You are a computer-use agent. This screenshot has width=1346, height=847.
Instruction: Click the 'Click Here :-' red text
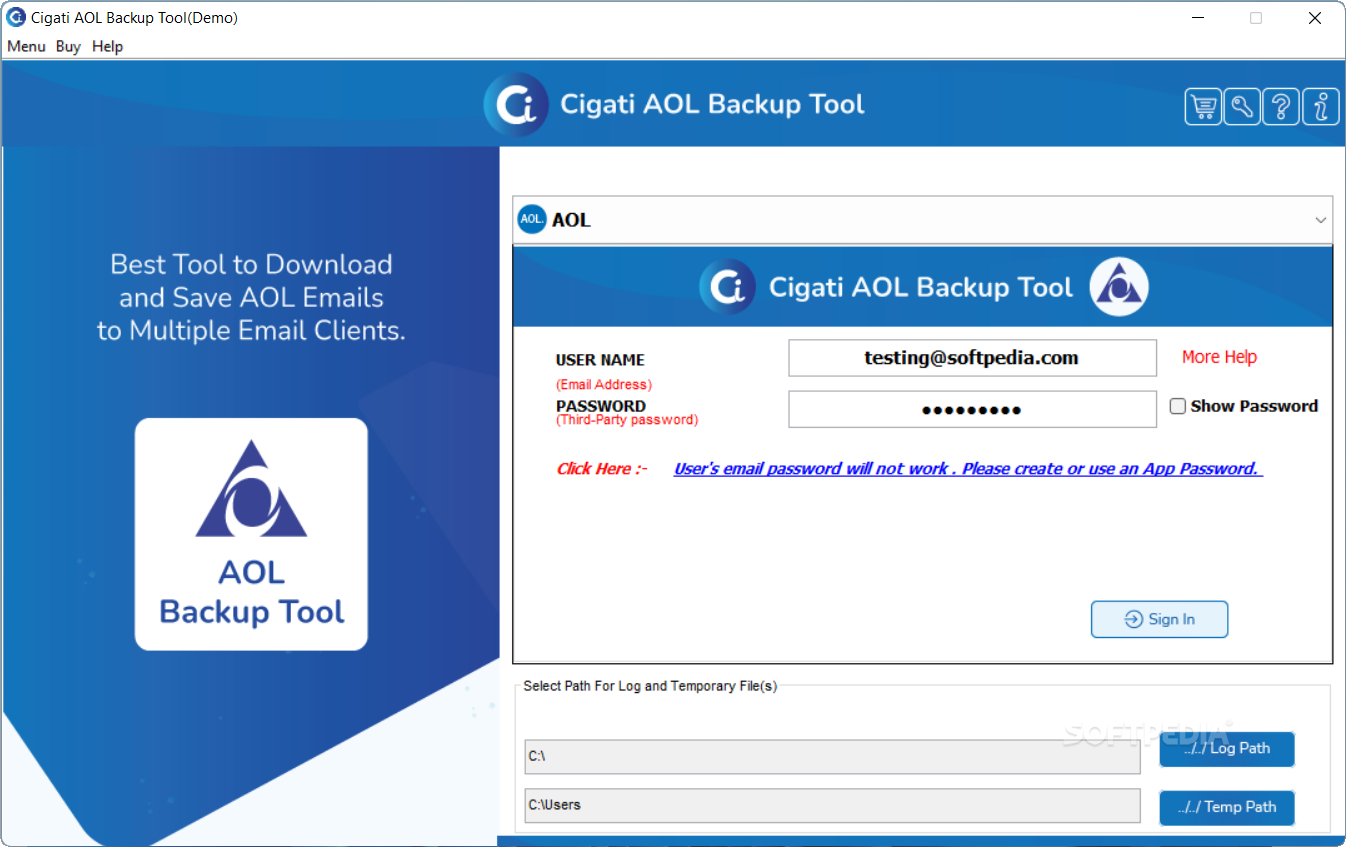602,469
